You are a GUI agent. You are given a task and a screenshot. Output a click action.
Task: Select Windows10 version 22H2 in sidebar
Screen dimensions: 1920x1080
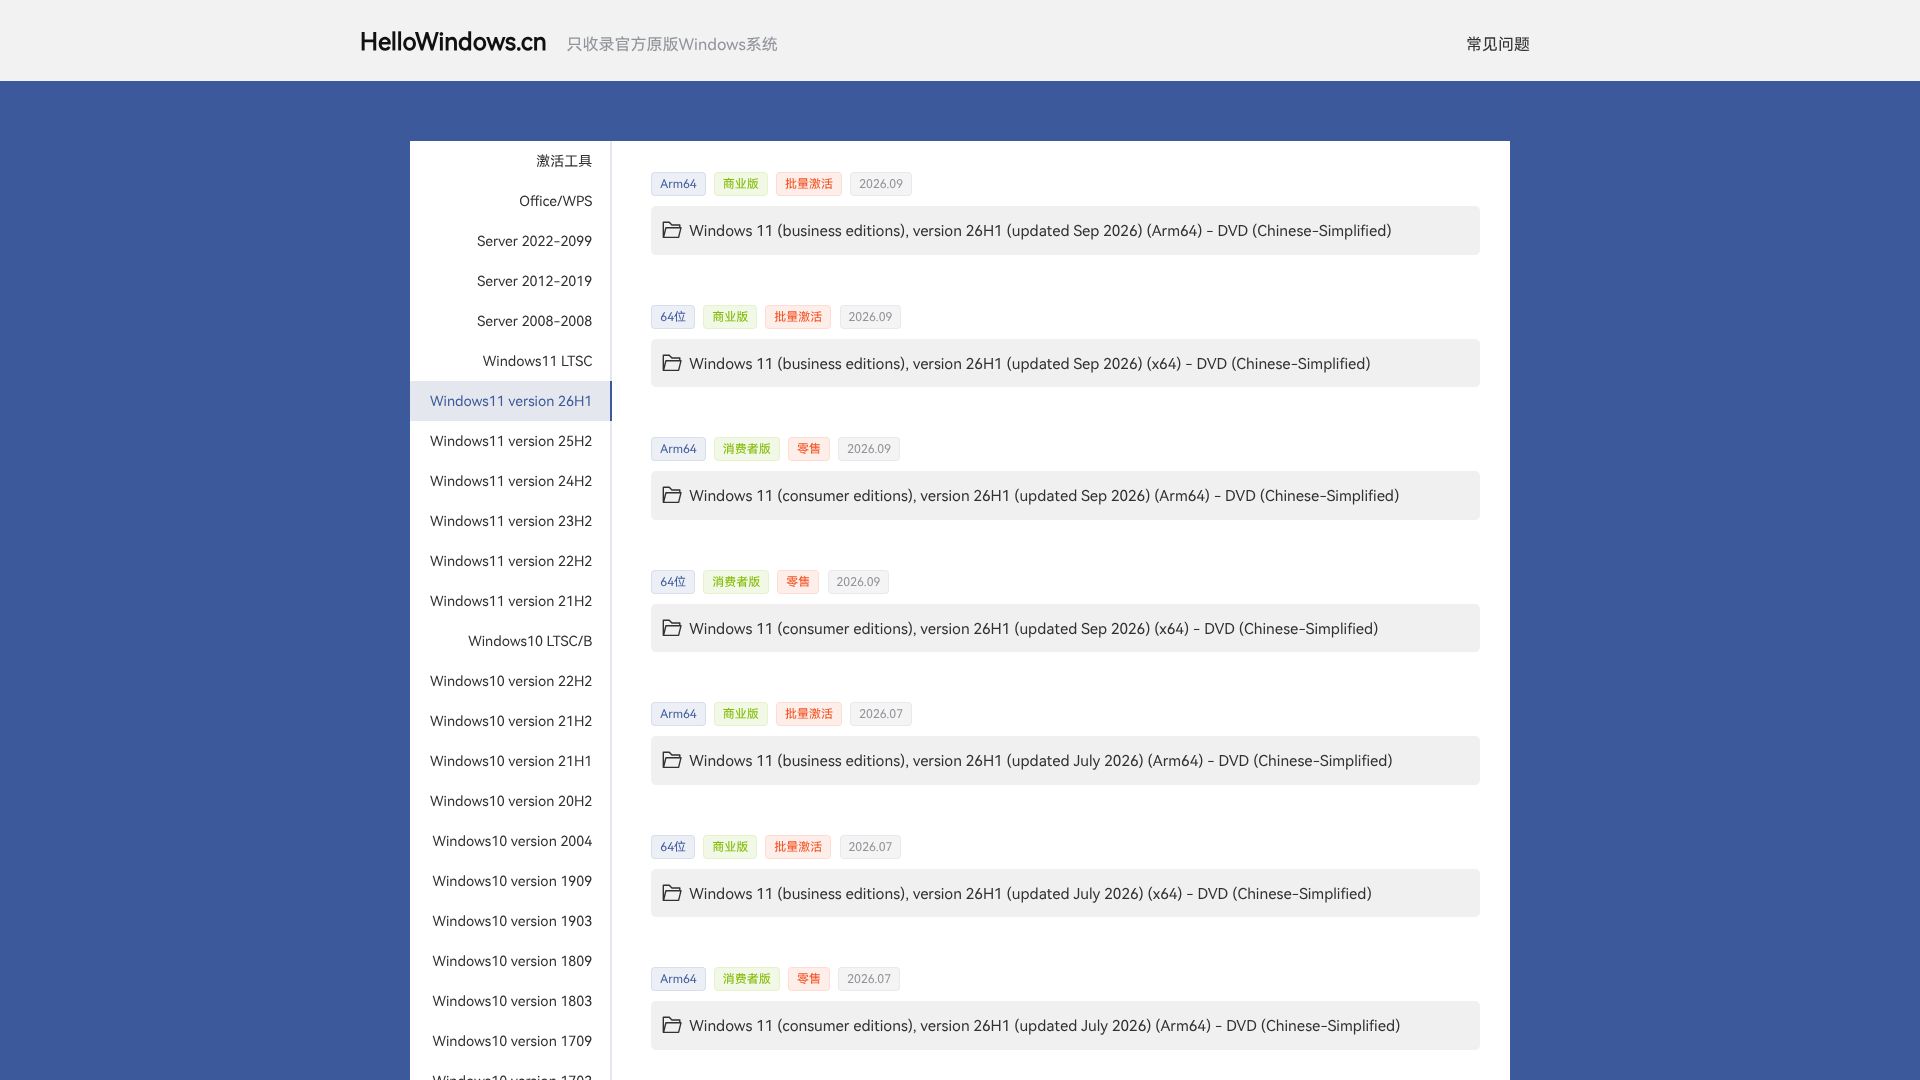[x=510, y=681]
